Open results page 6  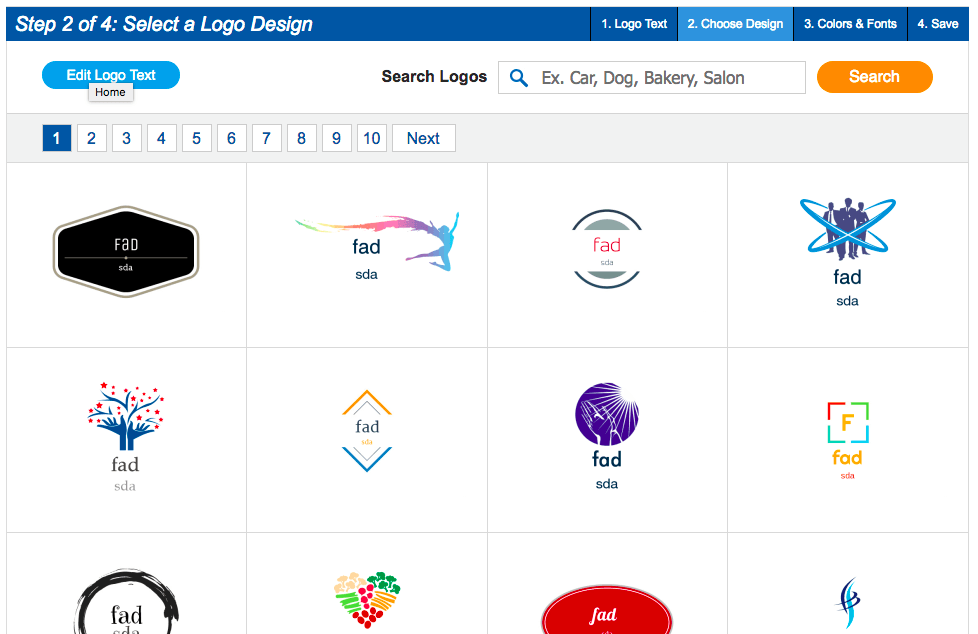coord(231,138)
